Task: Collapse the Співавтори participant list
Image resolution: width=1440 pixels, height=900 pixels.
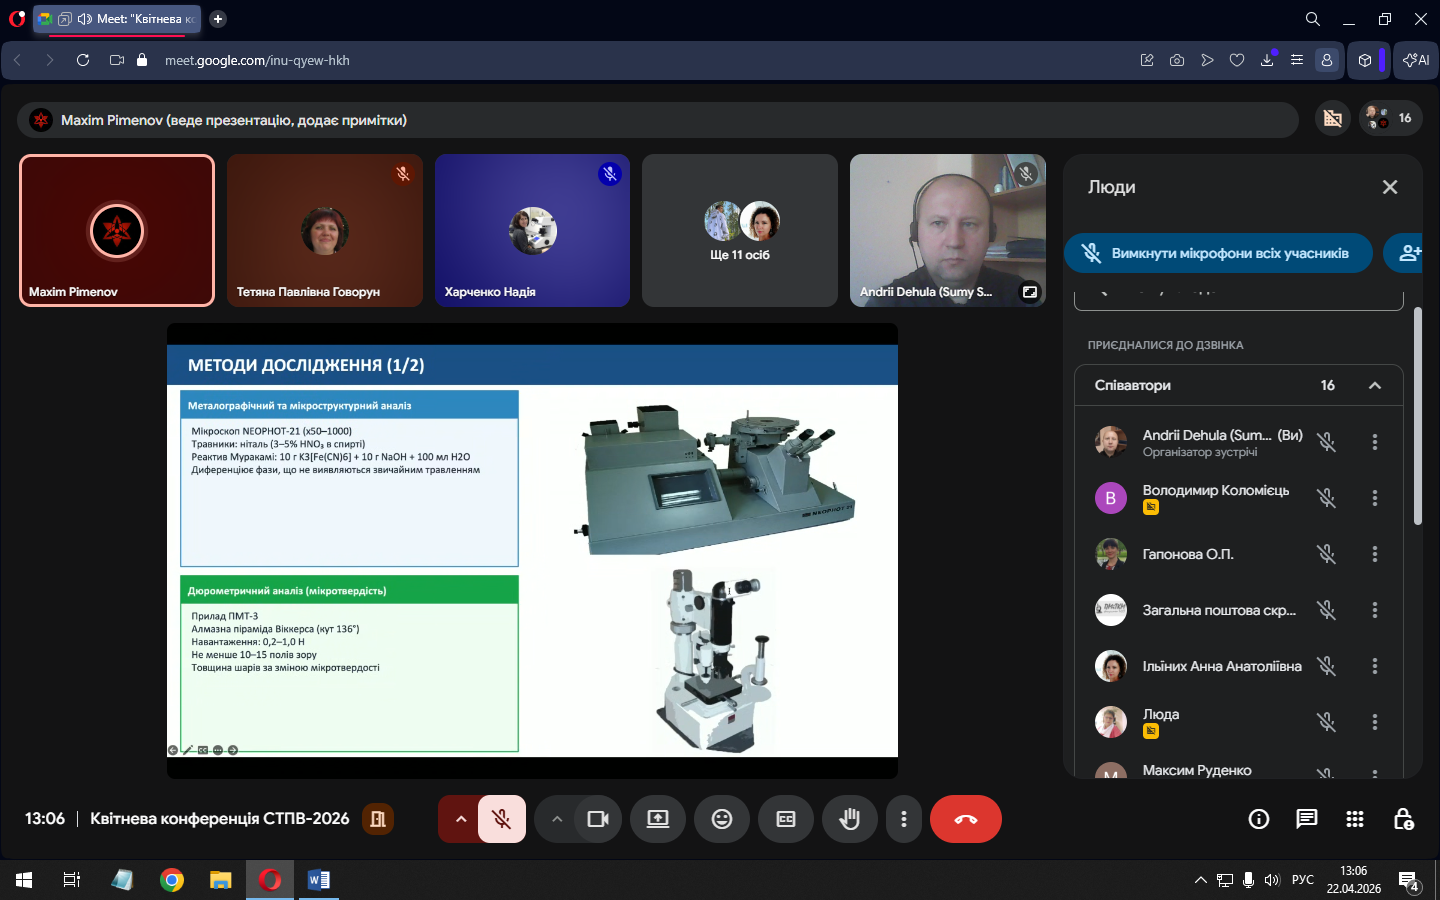Action: (x=1375, y=385)
